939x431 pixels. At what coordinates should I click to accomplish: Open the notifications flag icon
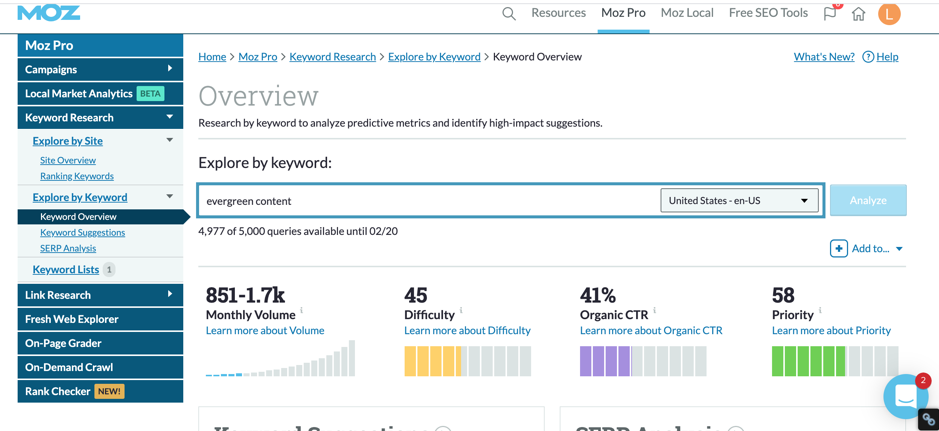(830, 13)
